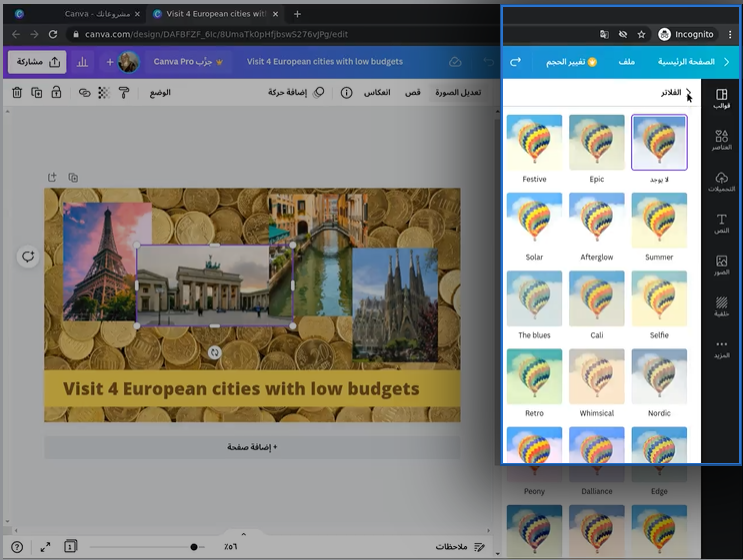The height and width of the screenshot is (560, 743).
Task: Click the page grid view icon
Action: coord(70,547)
